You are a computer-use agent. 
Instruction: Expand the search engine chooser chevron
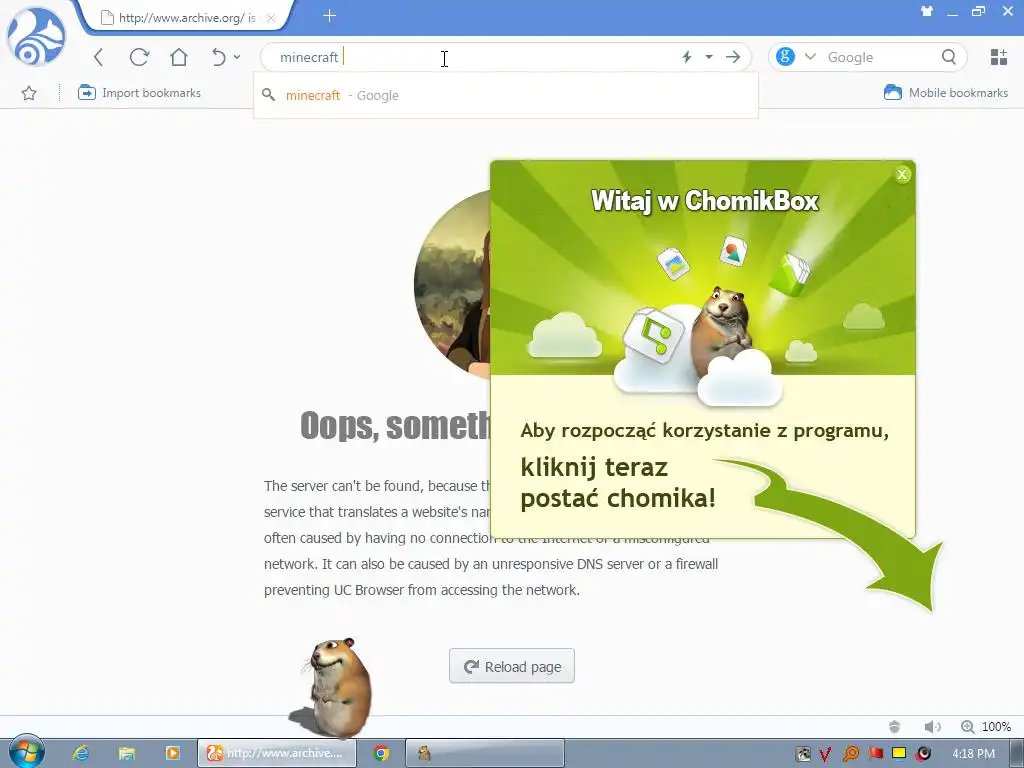point(810,57)
